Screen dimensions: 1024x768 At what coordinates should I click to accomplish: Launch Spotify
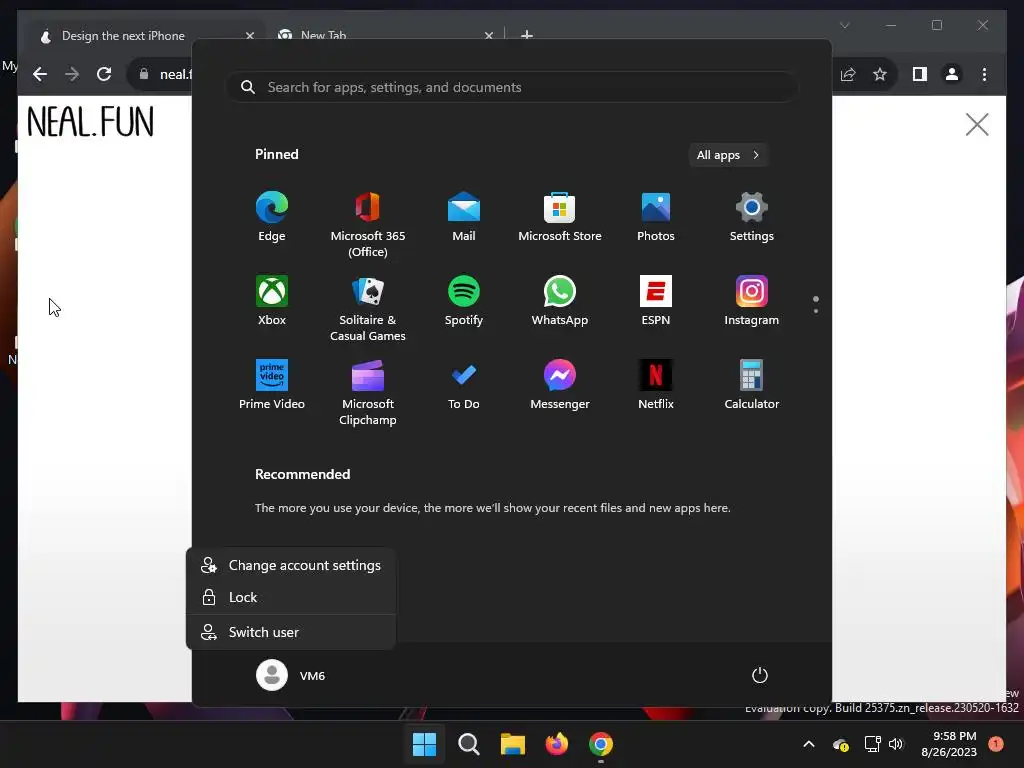pos(464,300)
